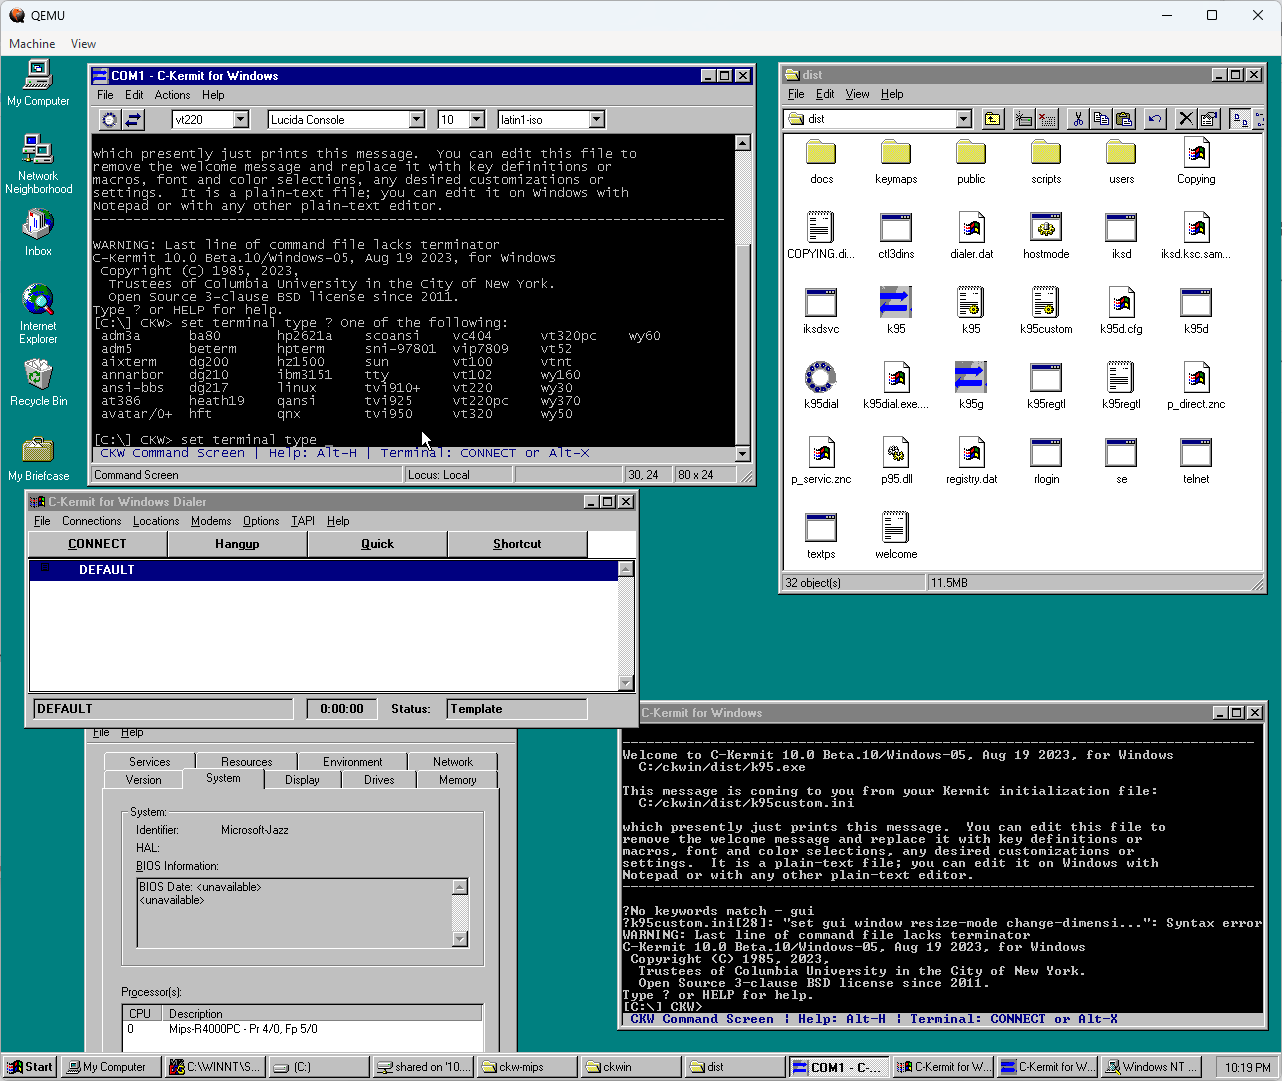The image size is (1282, 1081).
Task: Click the Undo icon in dist toolbar
Action: 1155,119
